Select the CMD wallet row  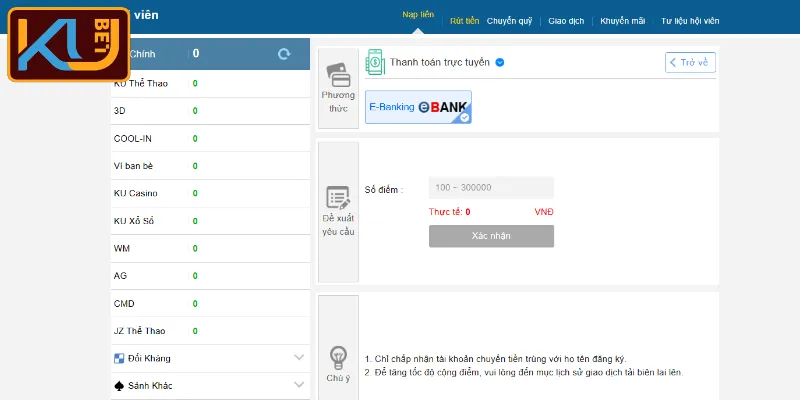click(210, 304)
